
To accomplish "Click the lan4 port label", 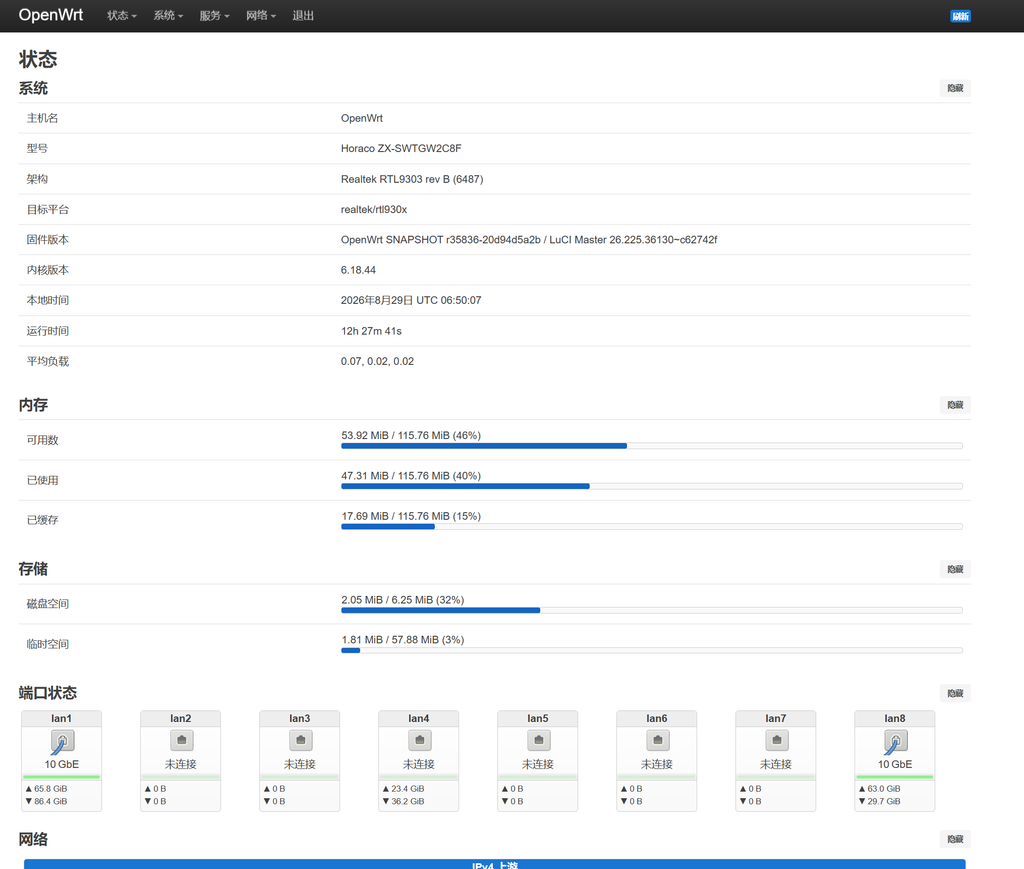I will [x=419, y=718].
